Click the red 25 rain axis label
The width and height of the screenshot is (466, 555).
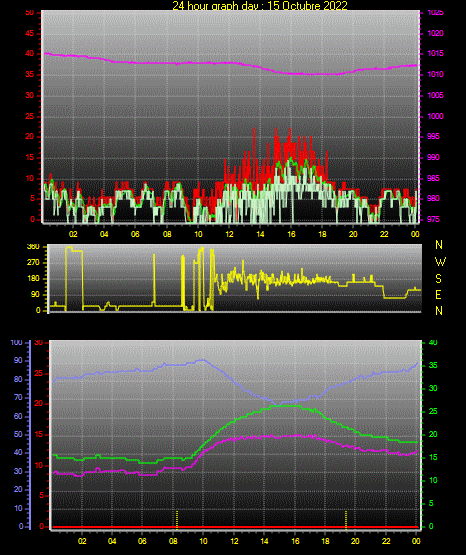point(39,373)
